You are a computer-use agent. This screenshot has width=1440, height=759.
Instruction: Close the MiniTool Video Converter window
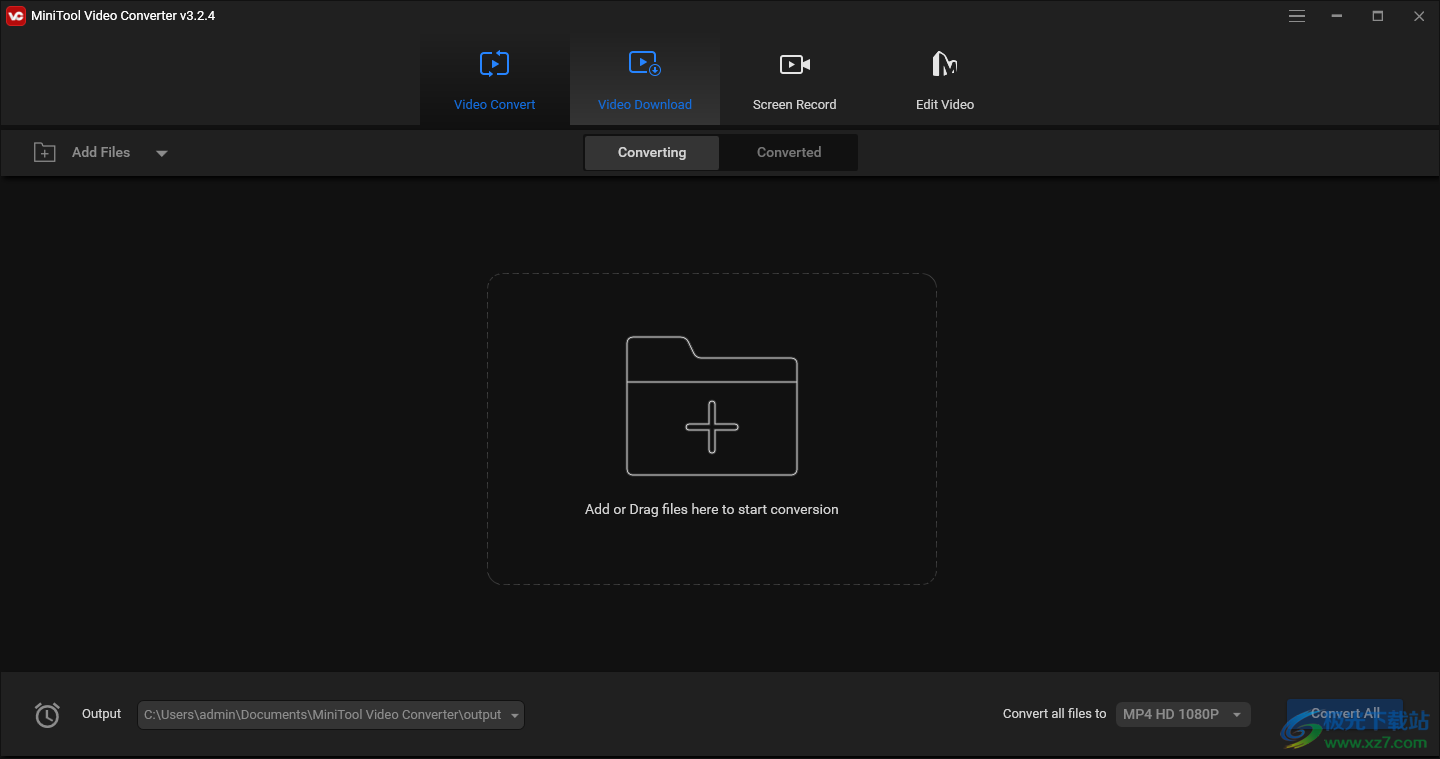(x=1419, y=16)
